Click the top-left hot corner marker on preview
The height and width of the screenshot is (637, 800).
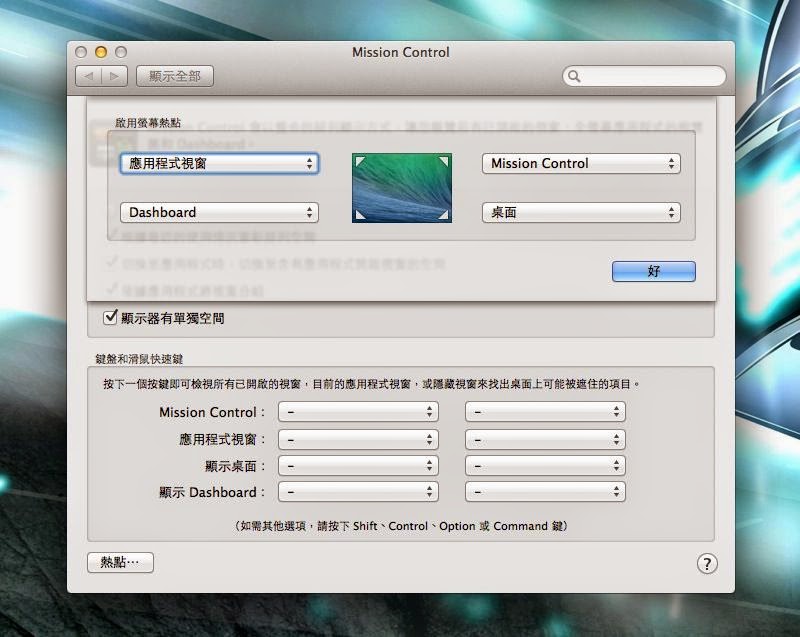coord(360,162)
